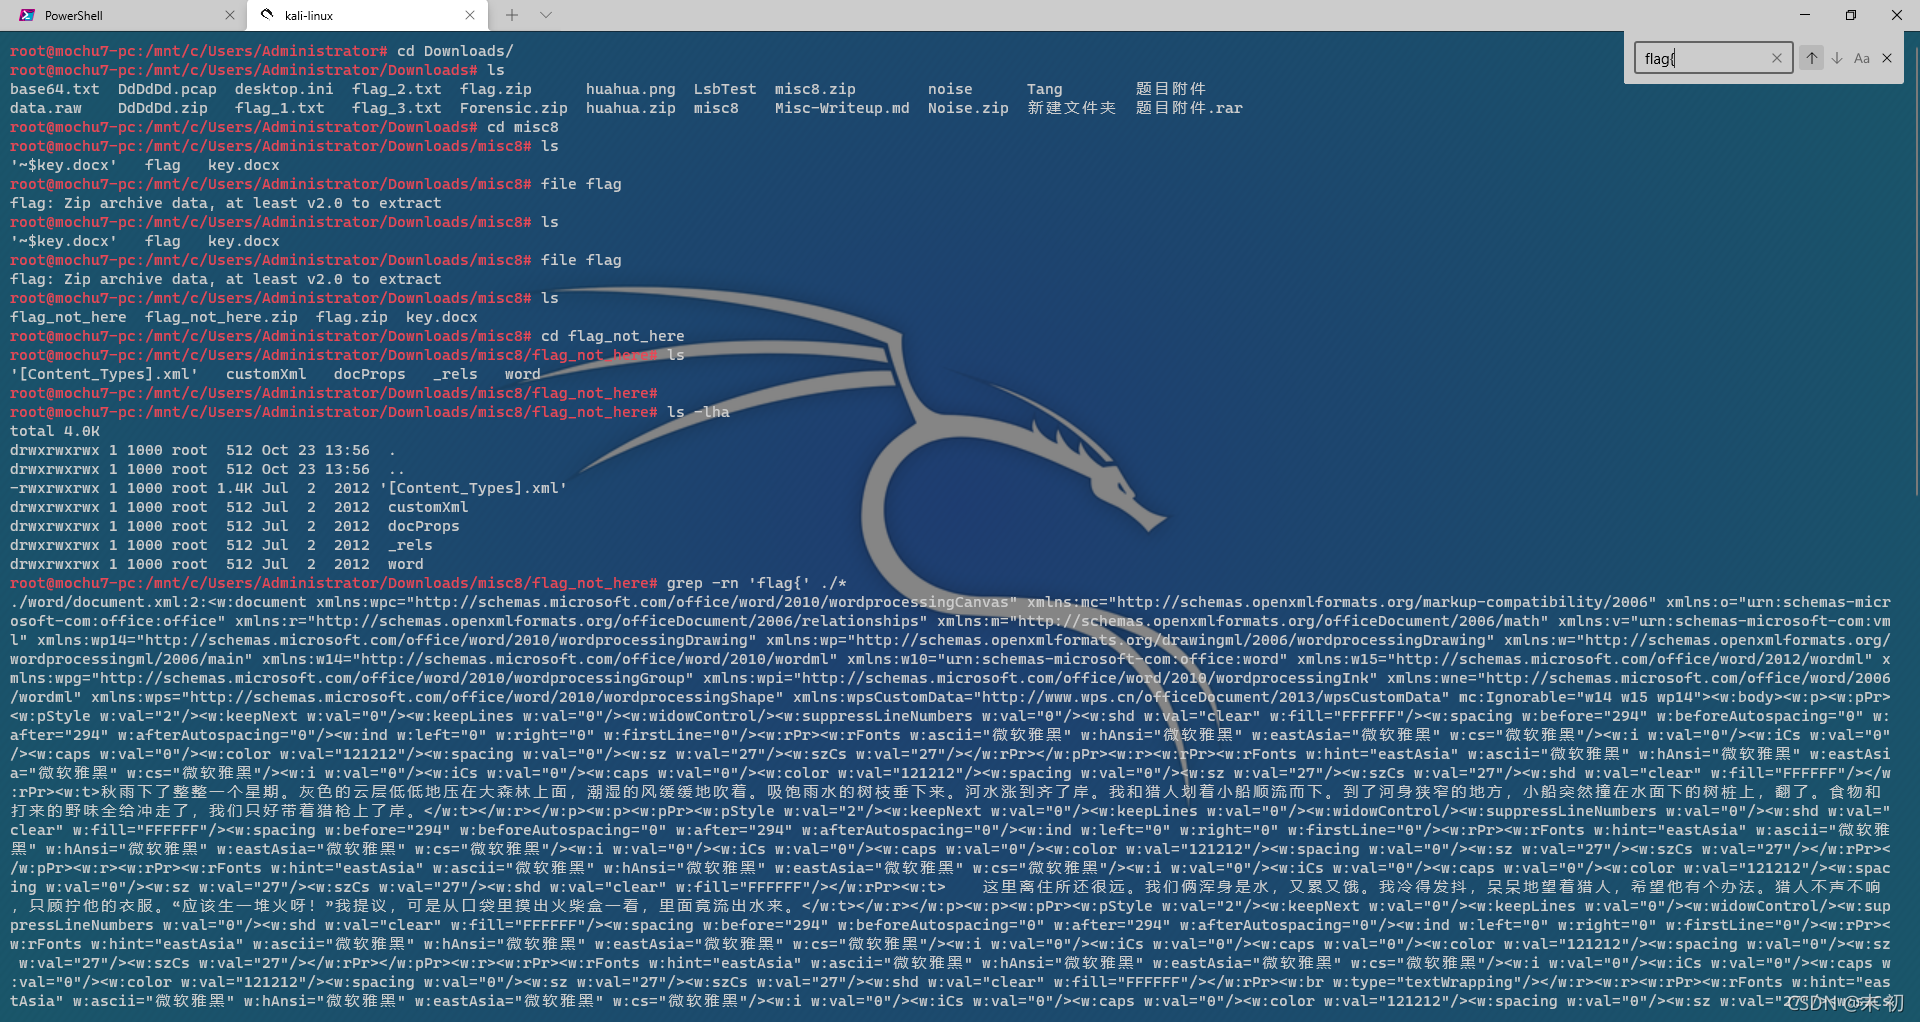Select the kali-linux tab

pos(367,15)
